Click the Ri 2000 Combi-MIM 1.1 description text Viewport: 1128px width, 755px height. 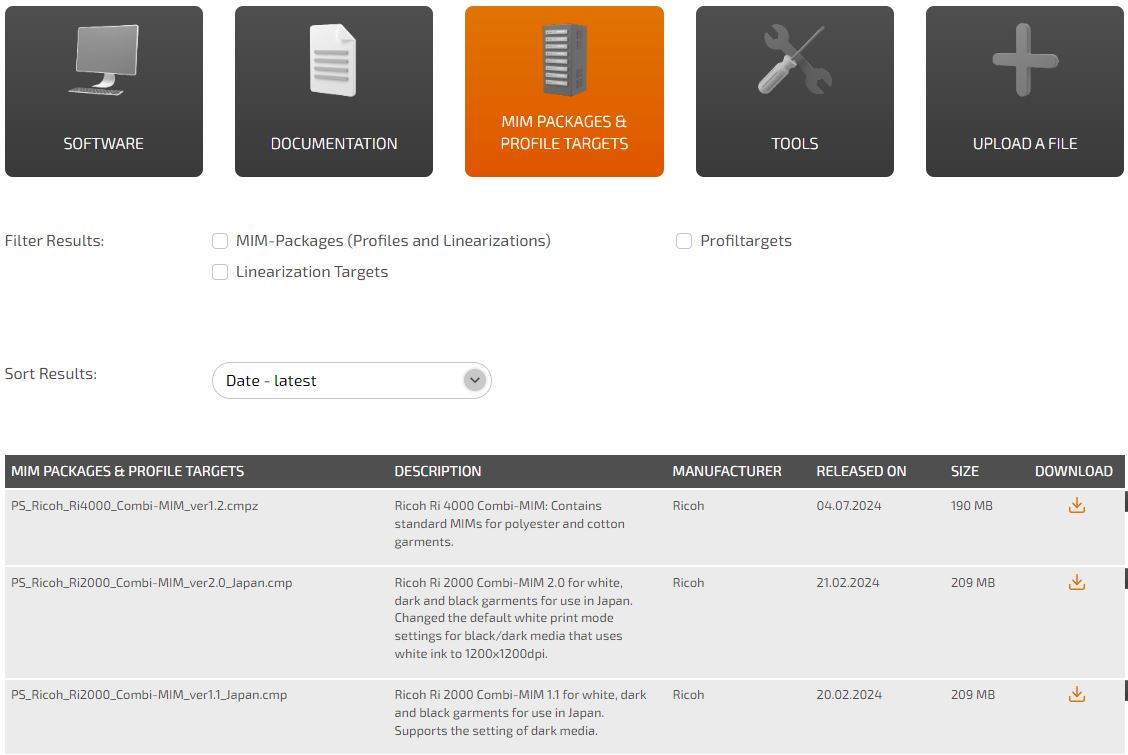point(520,713)
